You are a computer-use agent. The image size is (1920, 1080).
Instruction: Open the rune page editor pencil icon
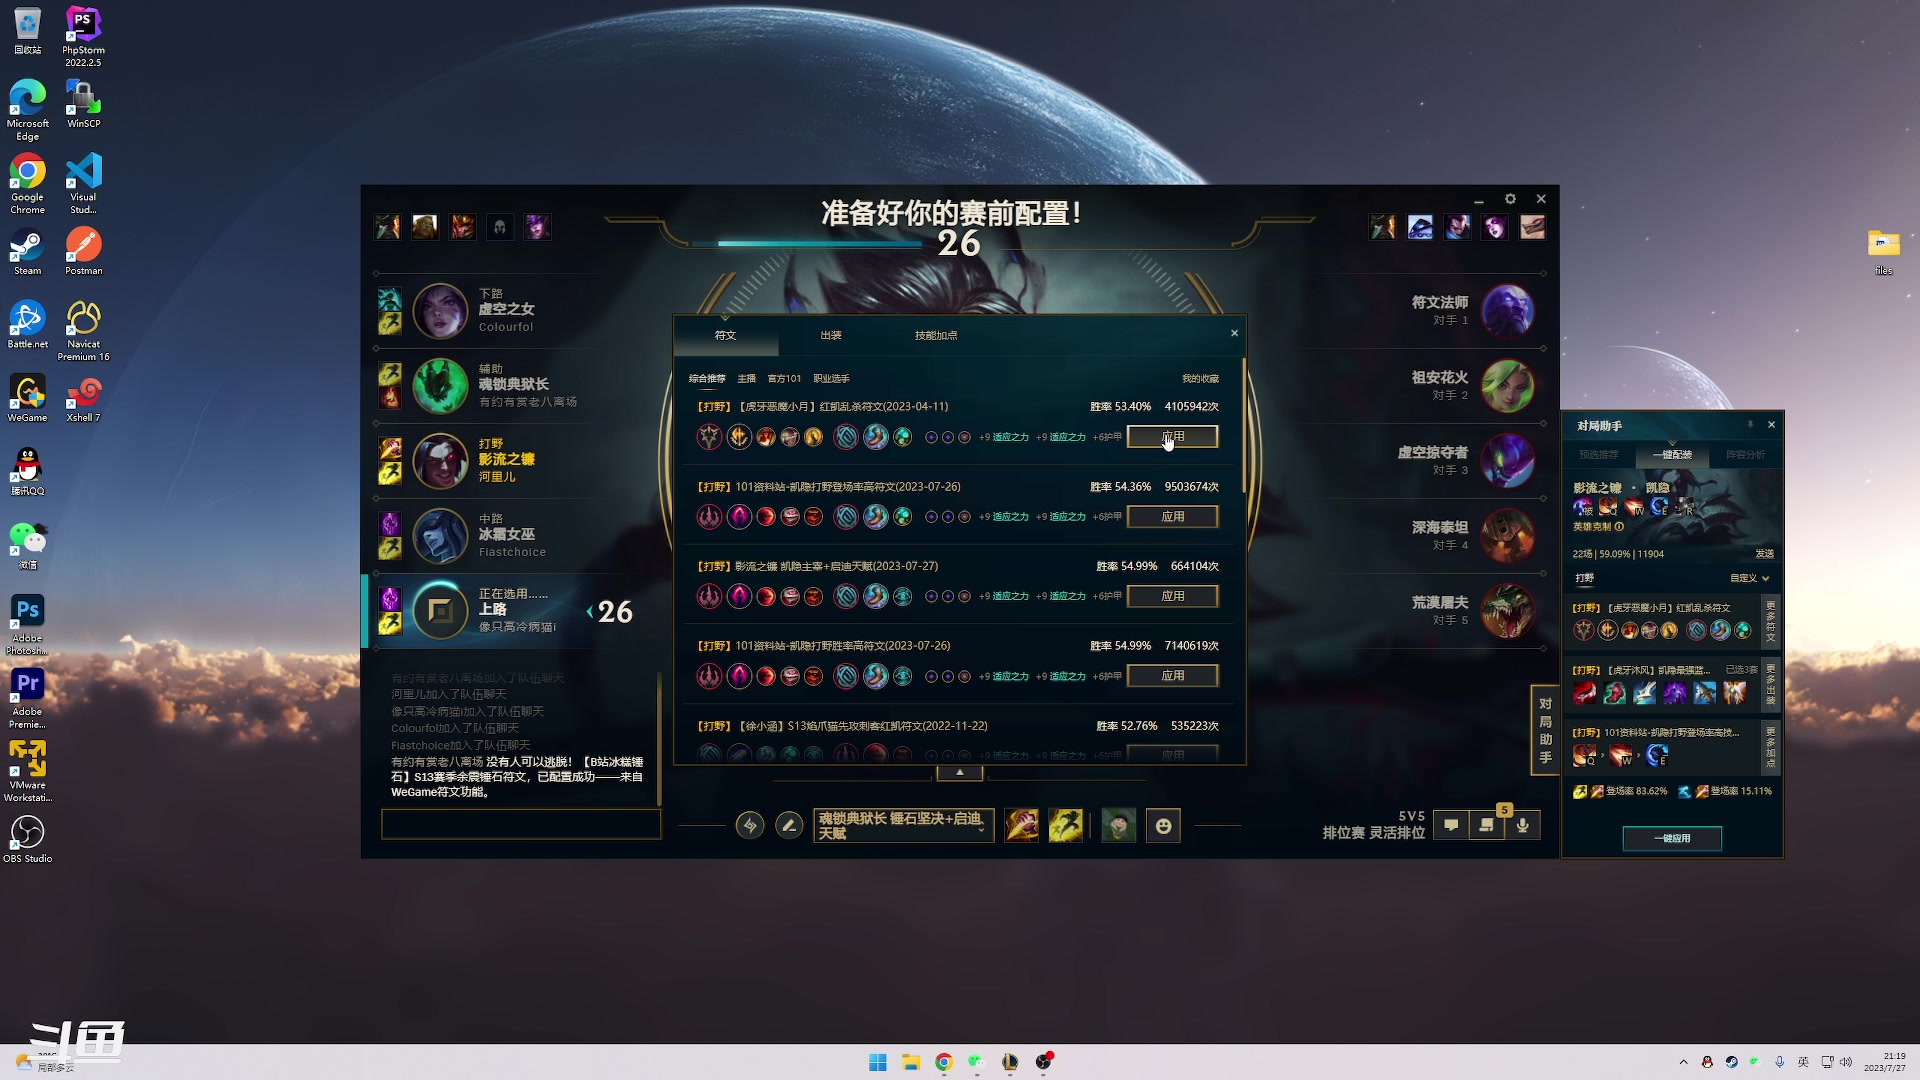coord(788,826)
